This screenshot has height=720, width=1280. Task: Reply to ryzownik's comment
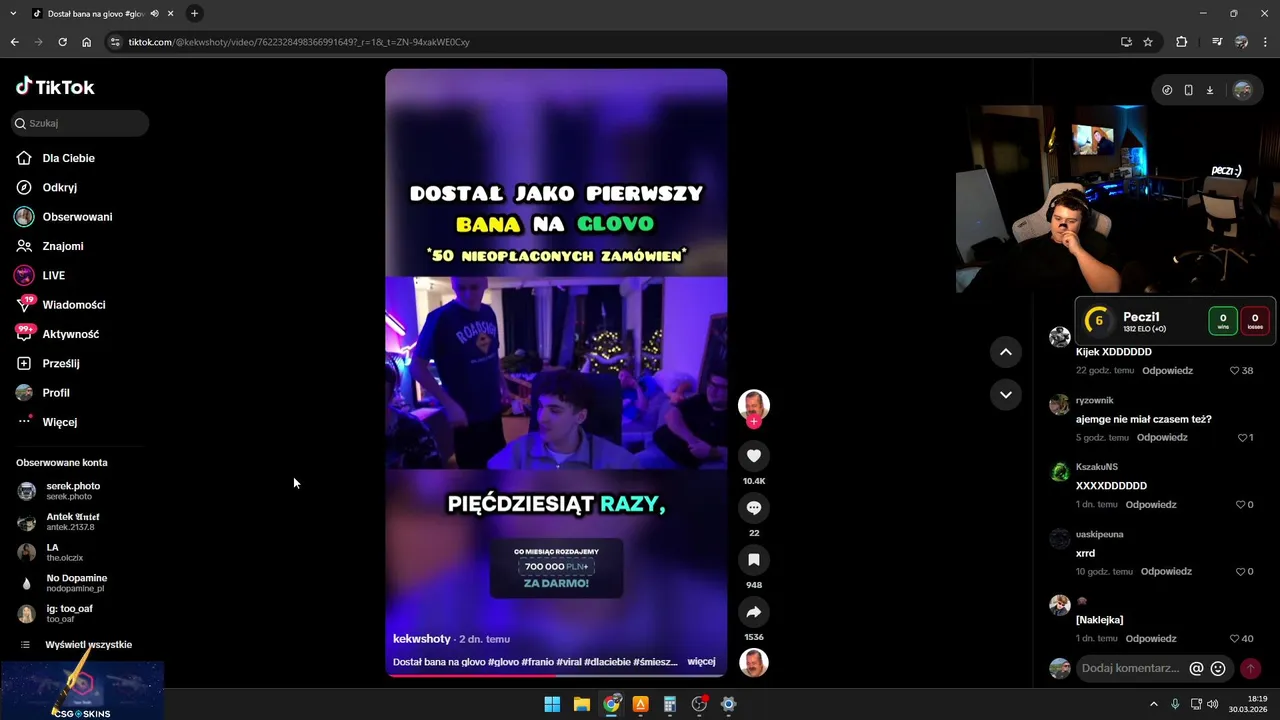[1162, 437]
